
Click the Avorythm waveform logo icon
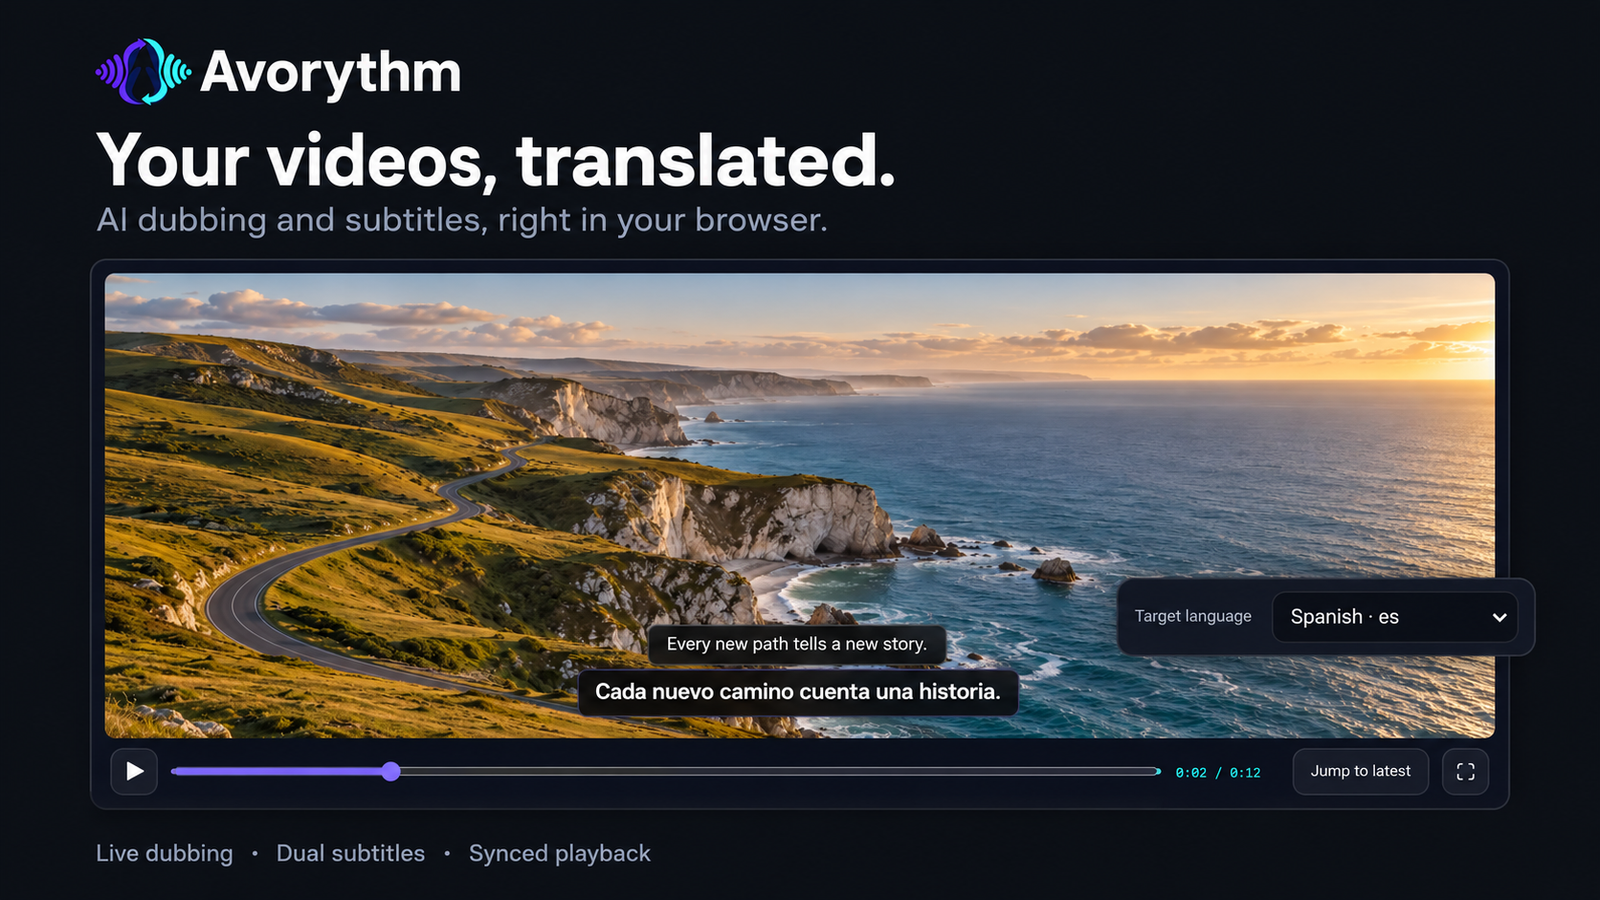point(143,72)
